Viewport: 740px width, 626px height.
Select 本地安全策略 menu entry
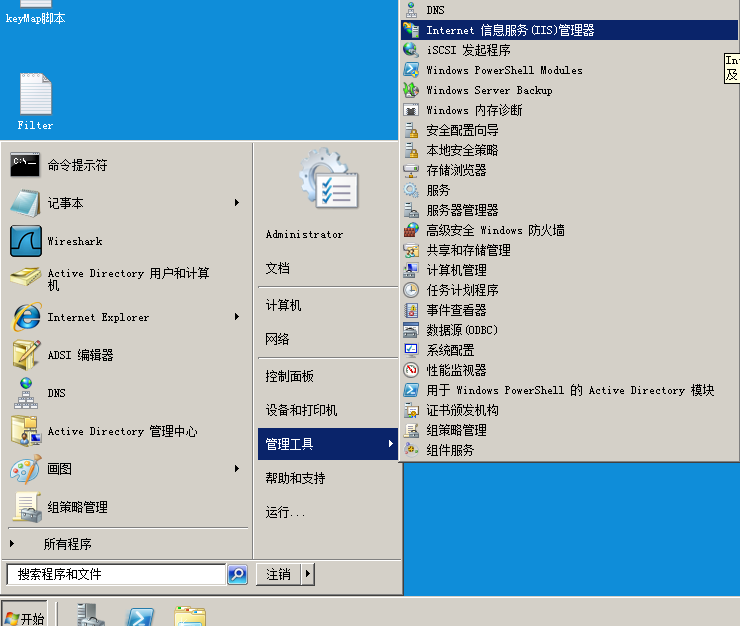(x=569, y=150)
